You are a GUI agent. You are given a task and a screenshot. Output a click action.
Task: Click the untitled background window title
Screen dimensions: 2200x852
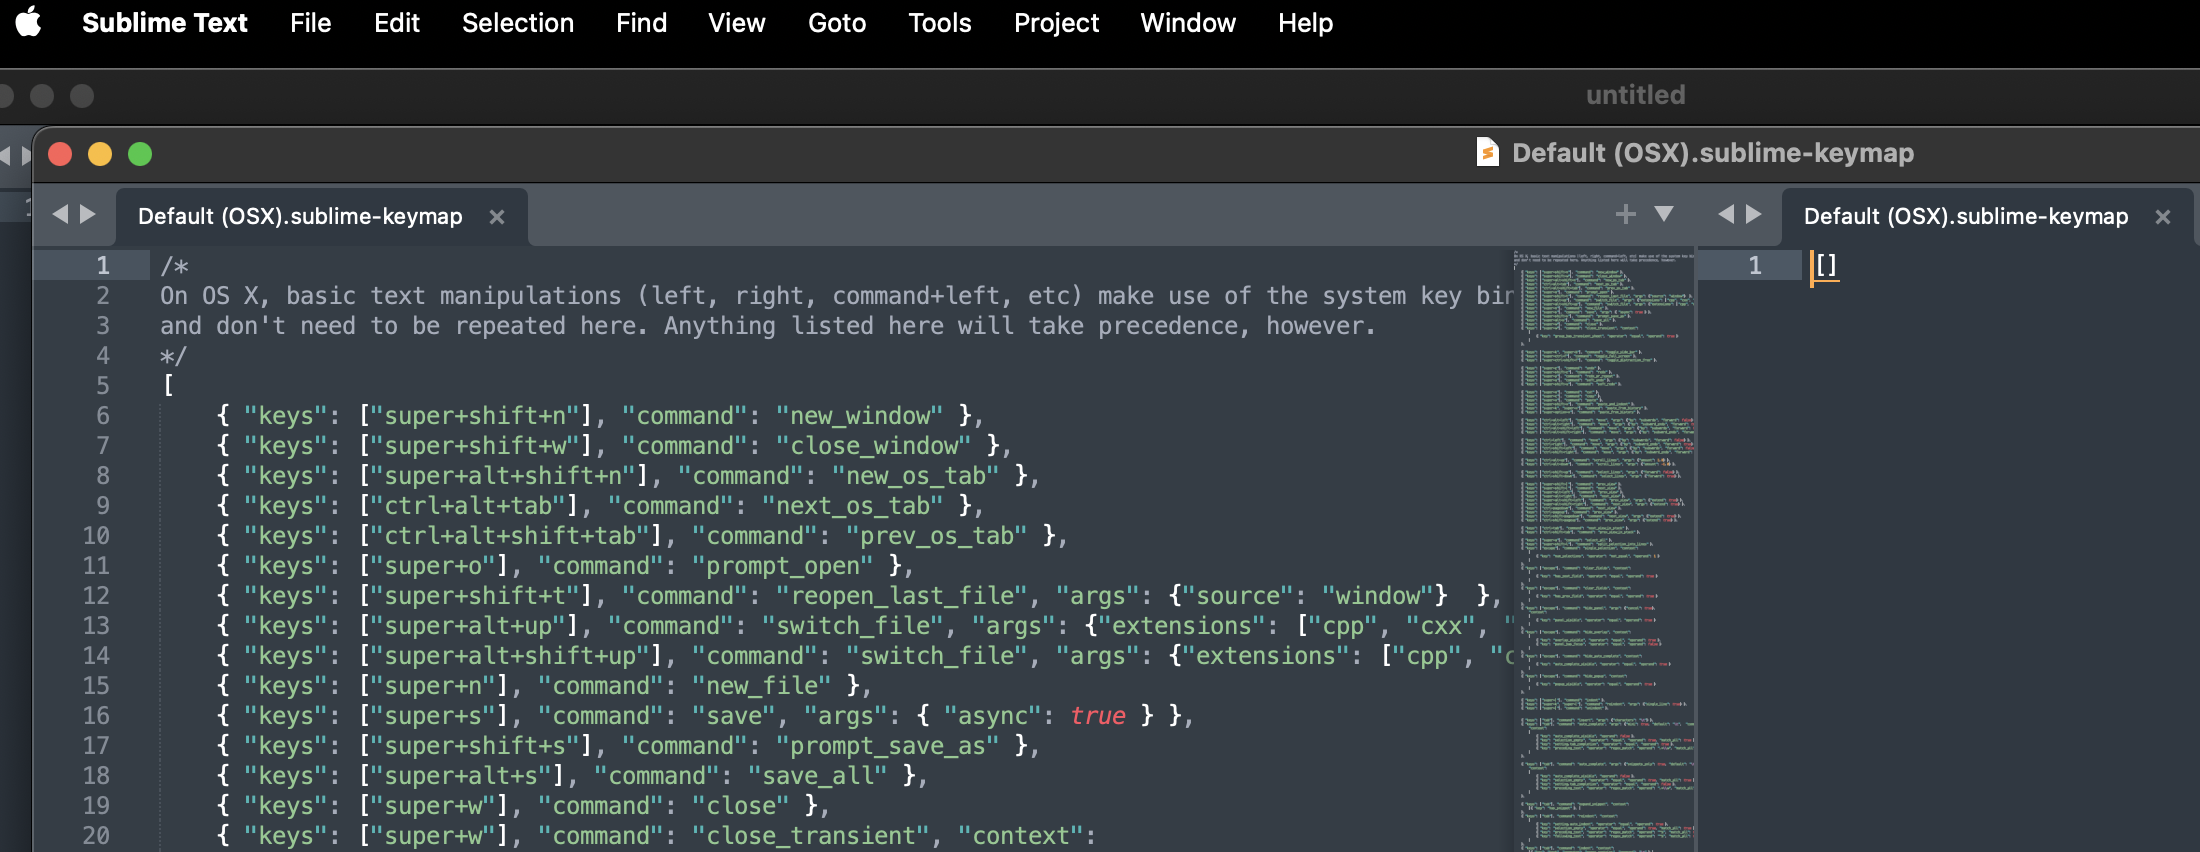tap(1635, 95)
